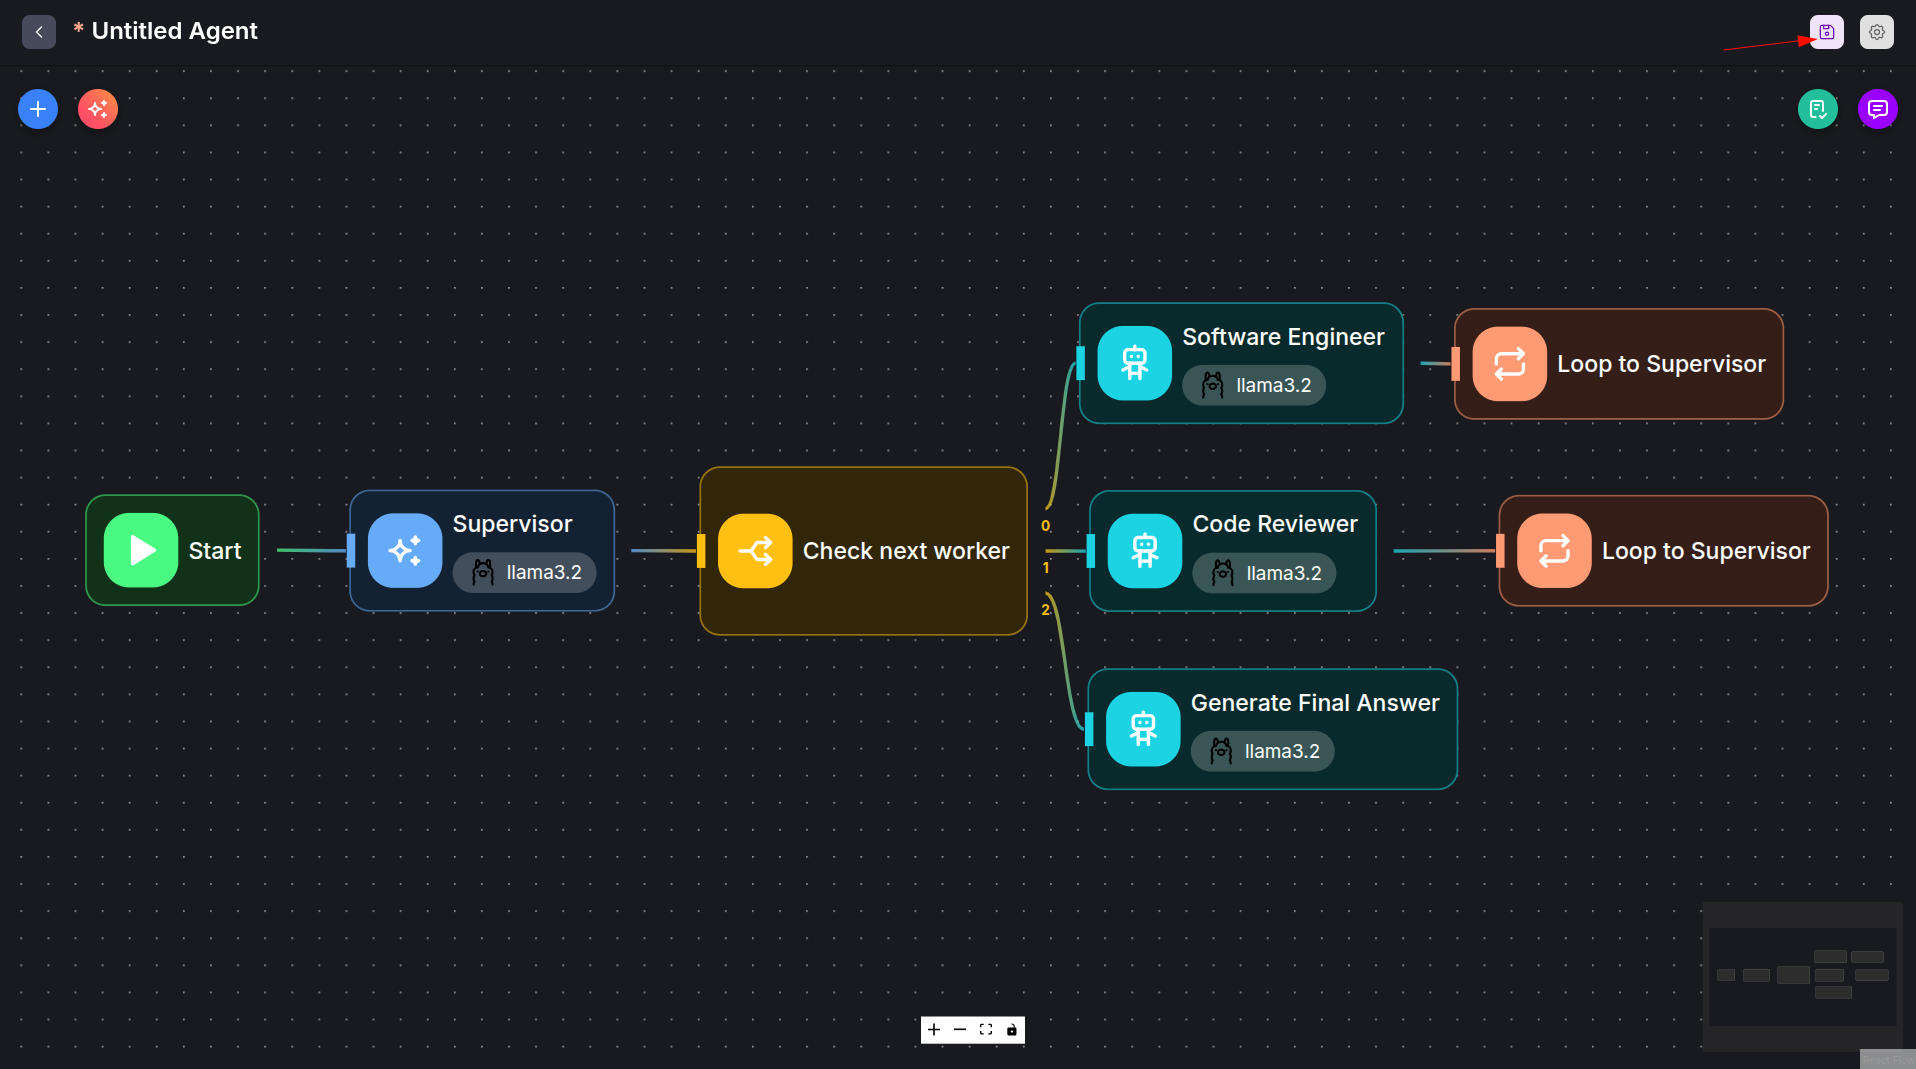Click the minimap in the corner
Viewport: 1916px width, 1069px height.
1802,976
